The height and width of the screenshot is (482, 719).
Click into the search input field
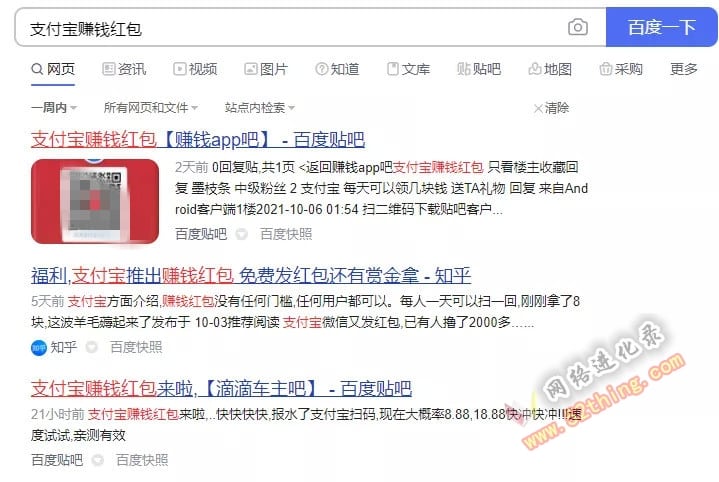click(293, 28)
